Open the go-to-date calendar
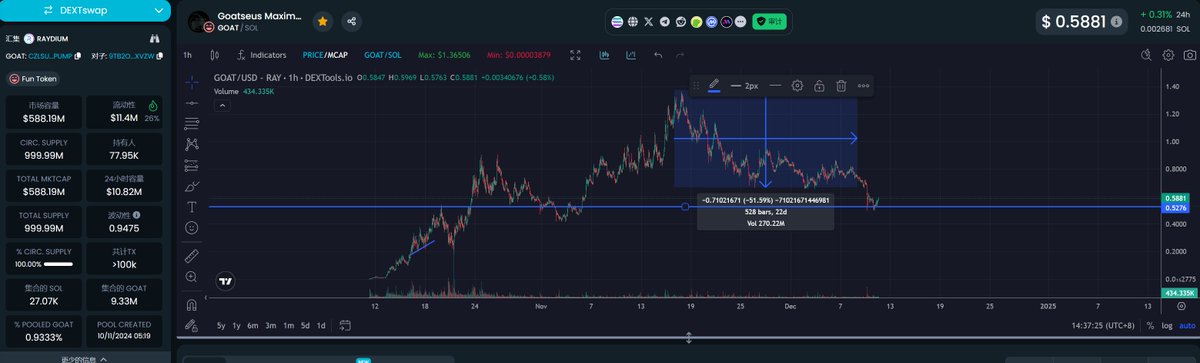 click(346, 326)
